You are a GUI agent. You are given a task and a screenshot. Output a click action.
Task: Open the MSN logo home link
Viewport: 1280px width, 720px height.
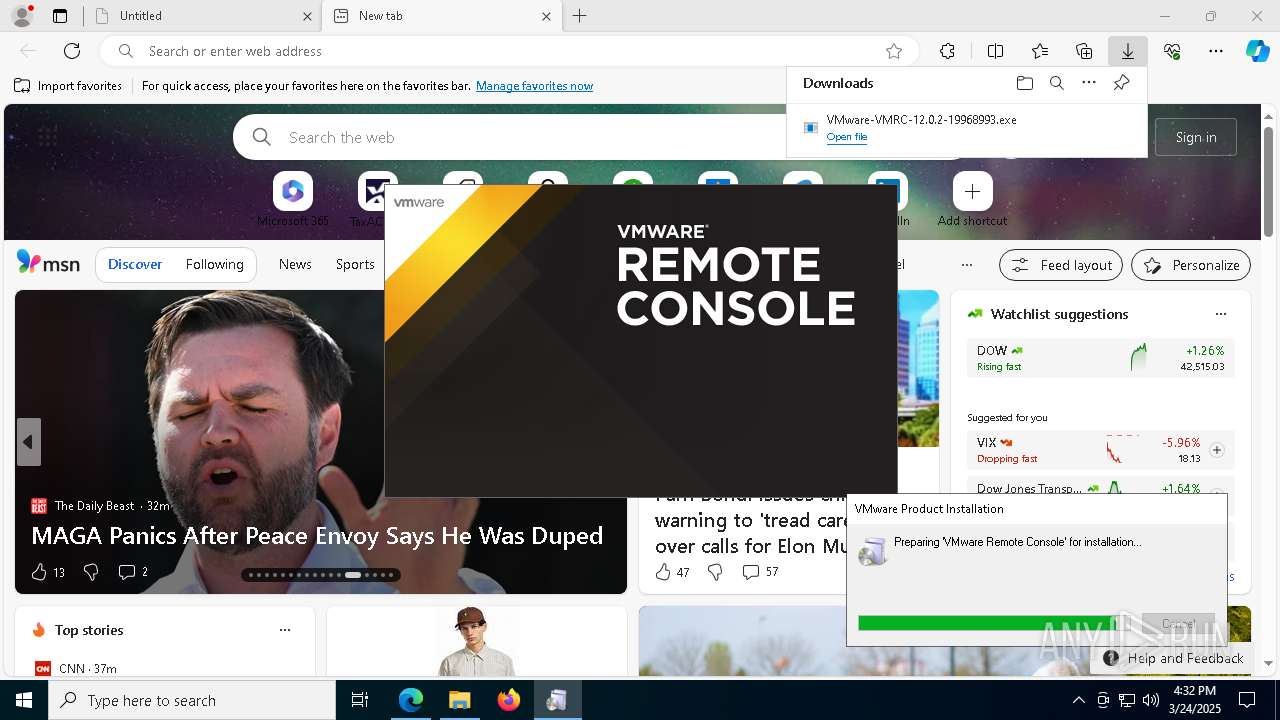(48, 263)
